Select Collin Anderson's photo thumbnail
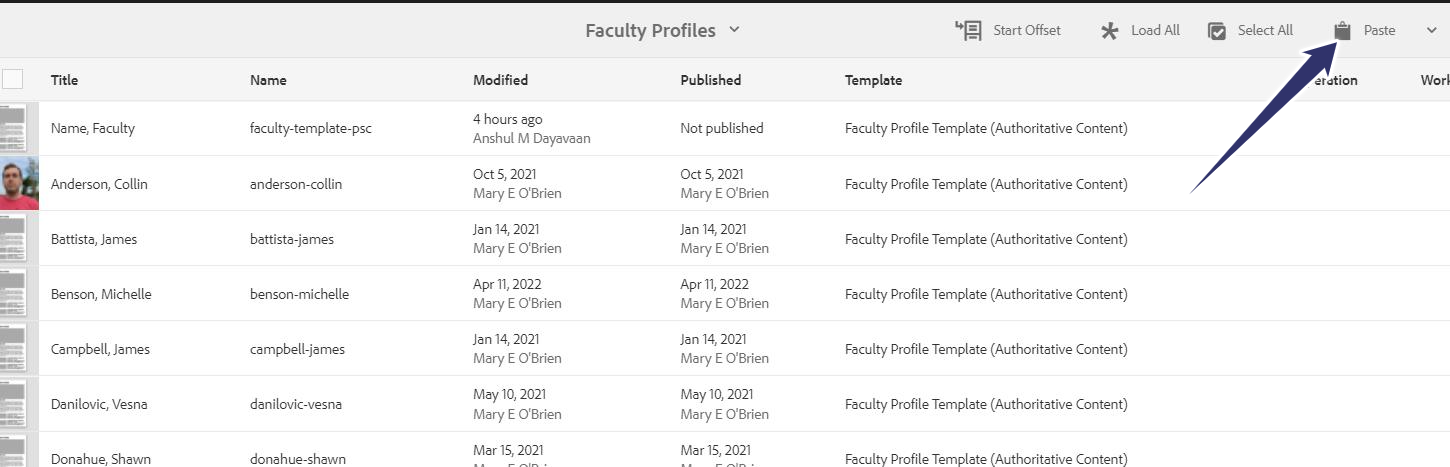This screenshot has width=1450, height=467. point(19,183)
